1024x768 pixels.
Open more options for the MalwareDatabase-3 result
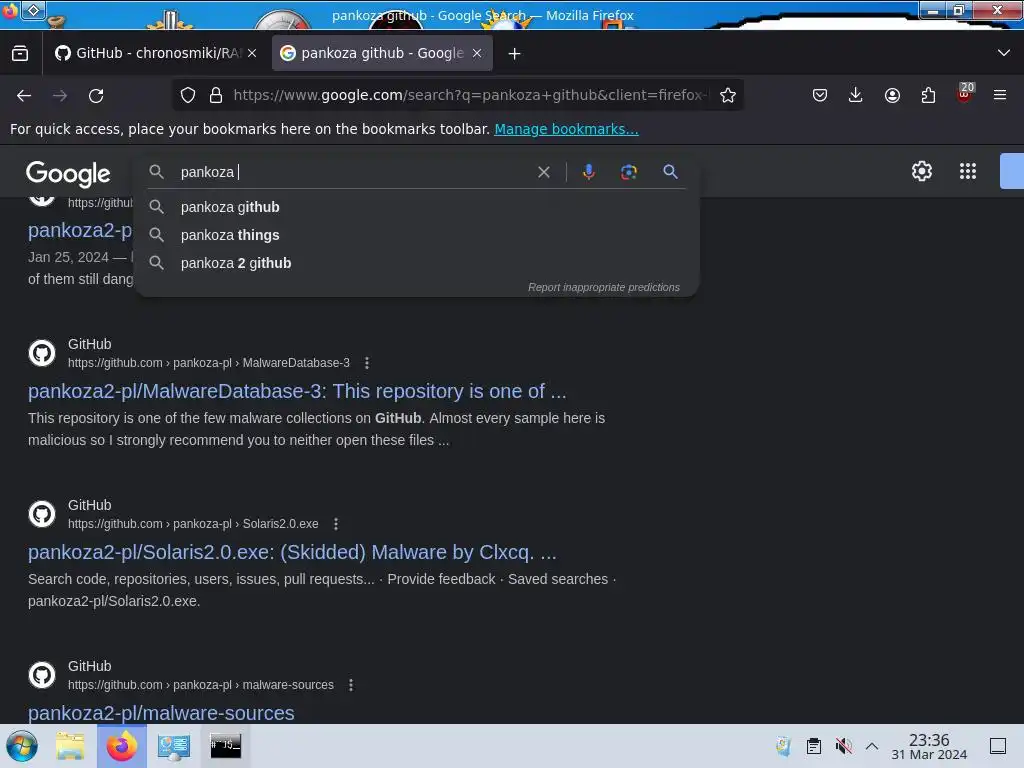coord(367,362)
